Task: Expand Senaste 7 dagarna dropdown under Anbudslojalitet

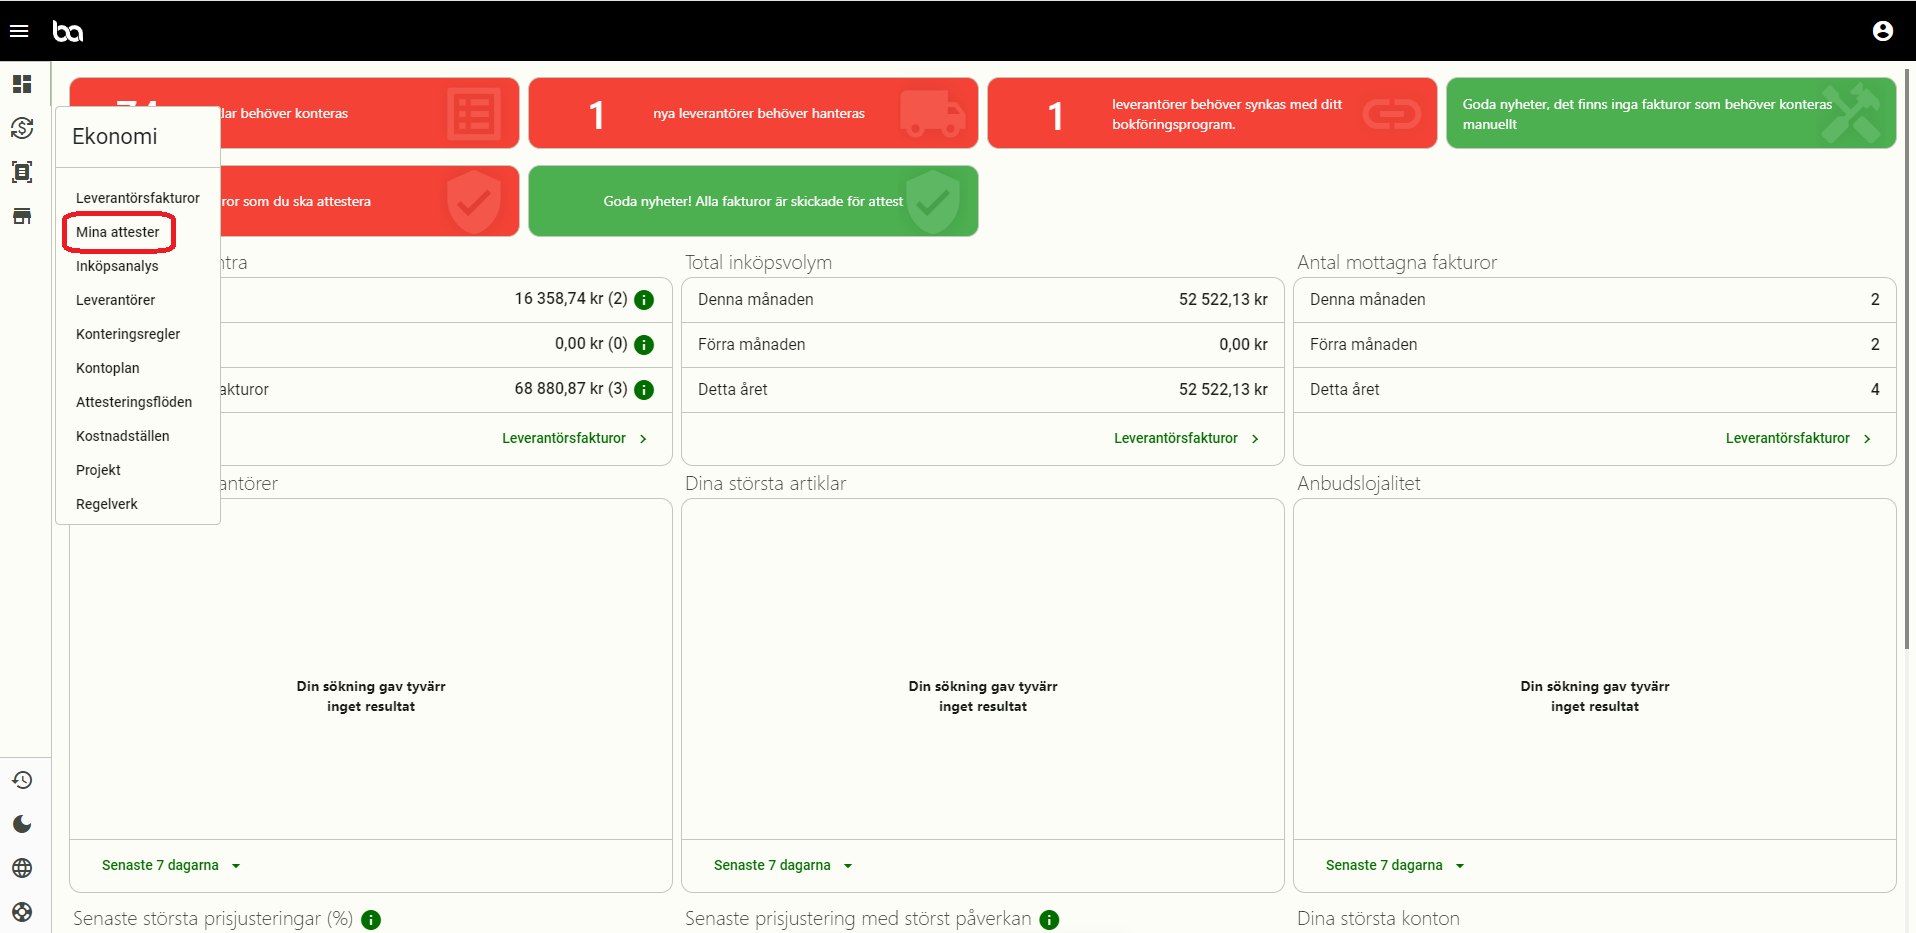Action: coord(1395,866)
